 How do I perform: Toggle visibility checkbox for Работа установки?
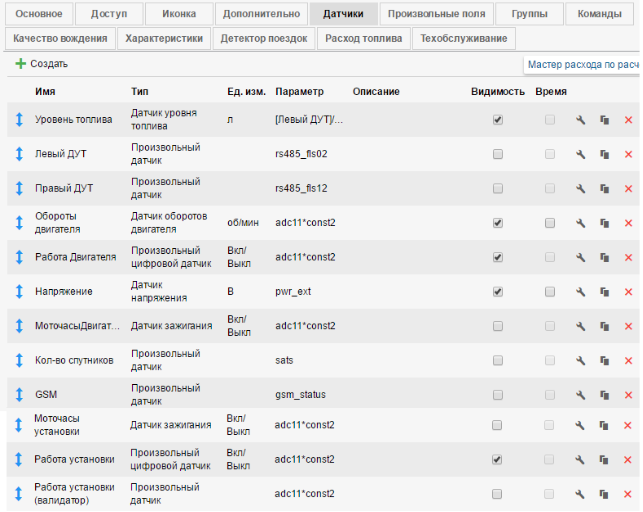coord(498,459)
